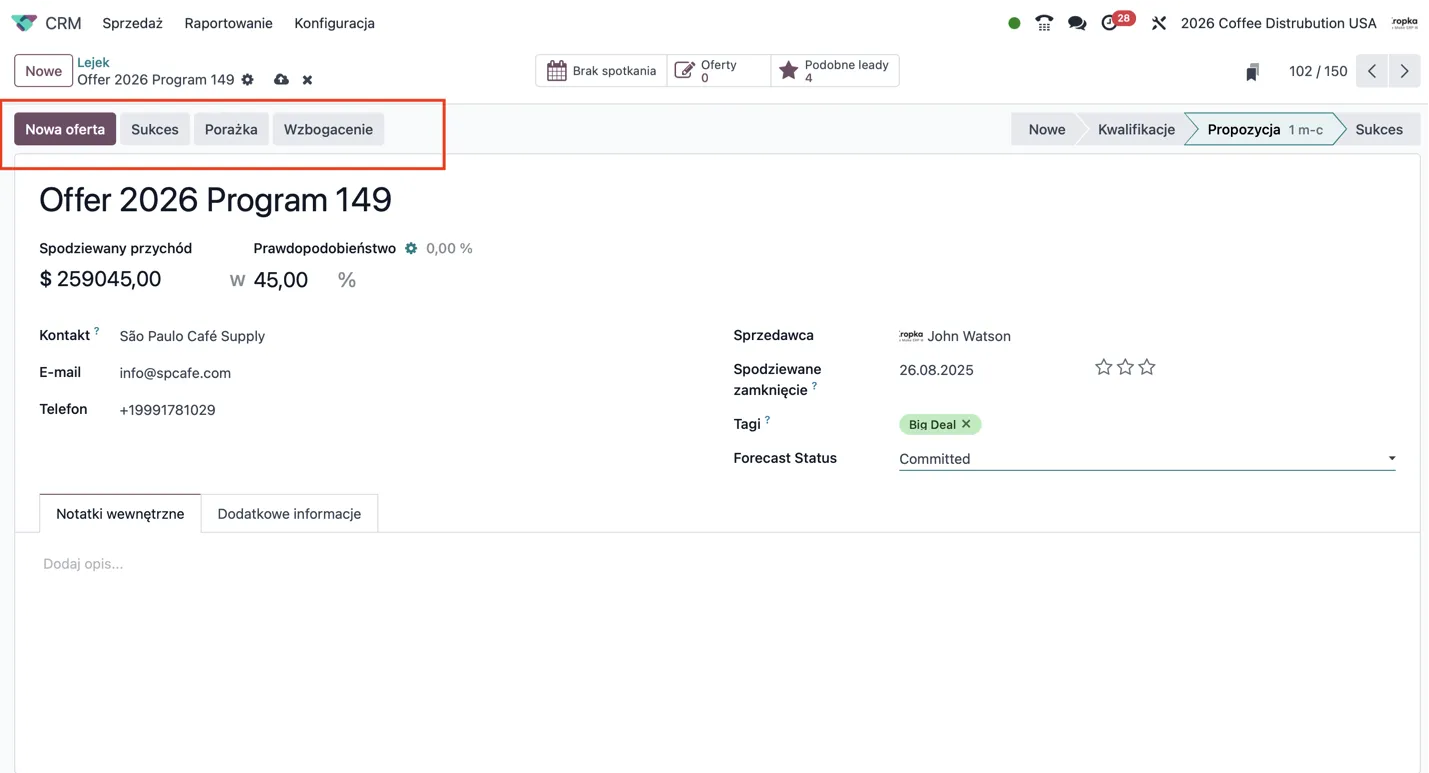Edit the info@spcafe.com email field
1429x773 pixels.
click(175, 373)
